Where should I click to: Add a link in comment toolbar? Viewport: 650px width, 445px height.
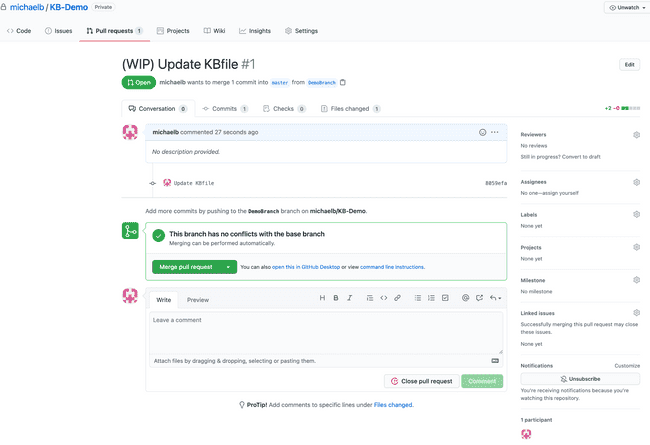[397, 298]
